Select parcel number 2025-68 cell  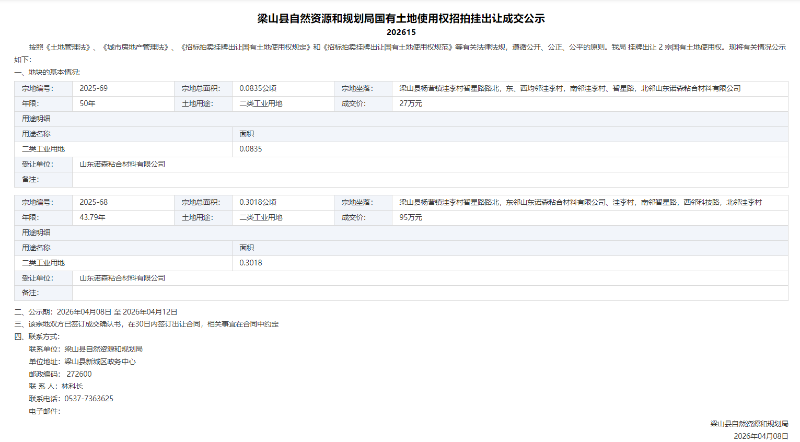pyautogui.click(x=94, y=201)
